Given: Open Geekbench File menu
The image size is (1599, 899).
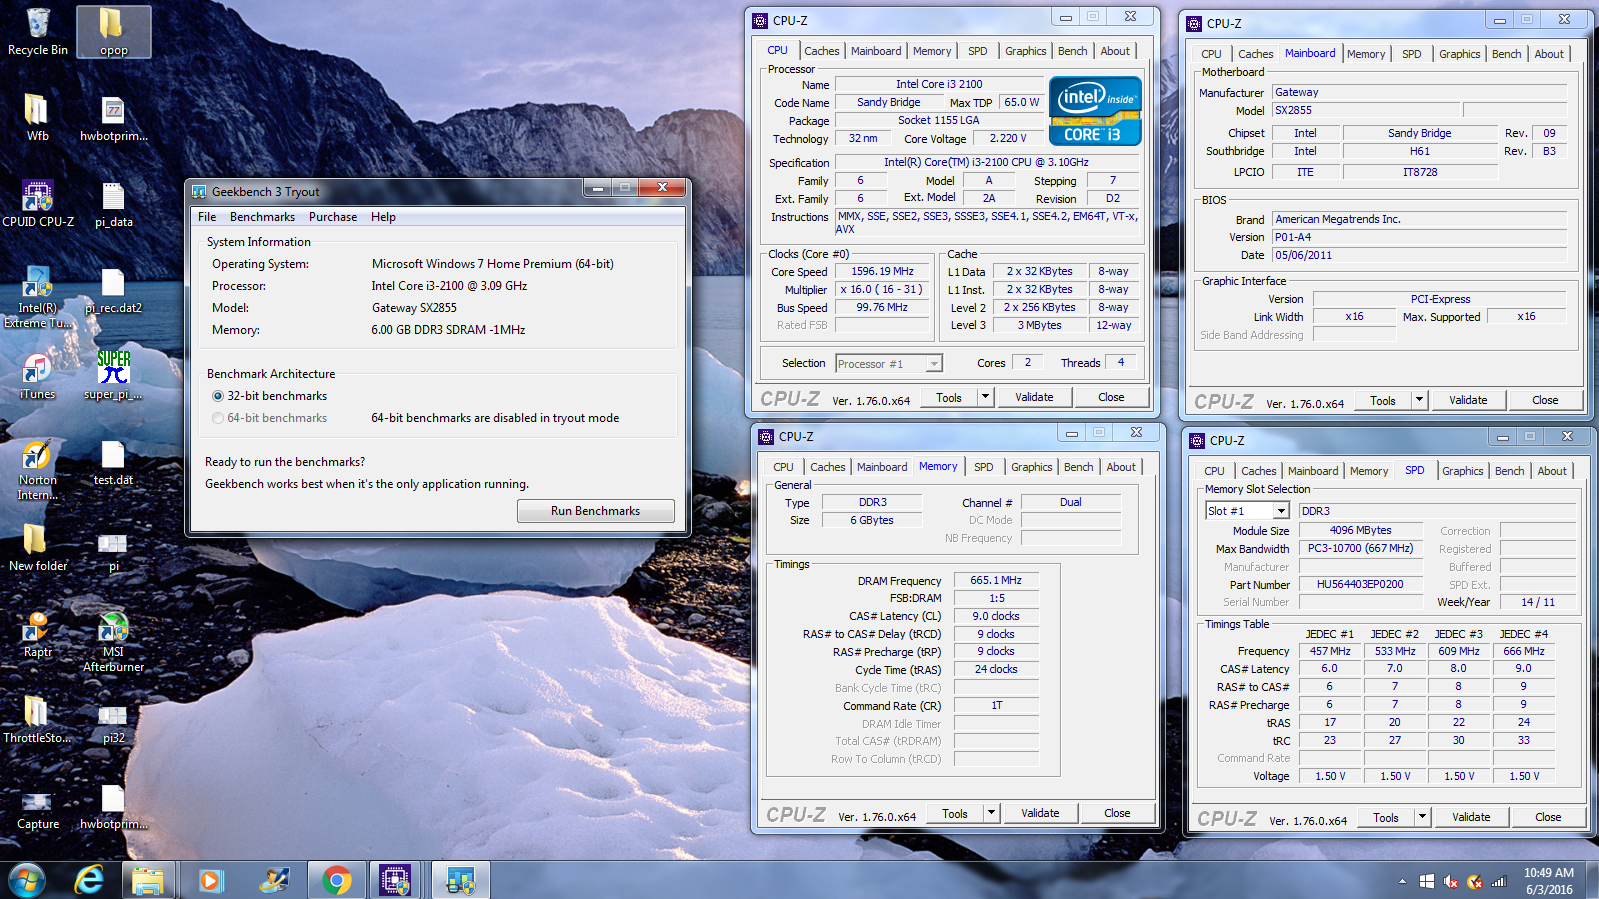Looking at the screenshot, I should pos(207,217).
